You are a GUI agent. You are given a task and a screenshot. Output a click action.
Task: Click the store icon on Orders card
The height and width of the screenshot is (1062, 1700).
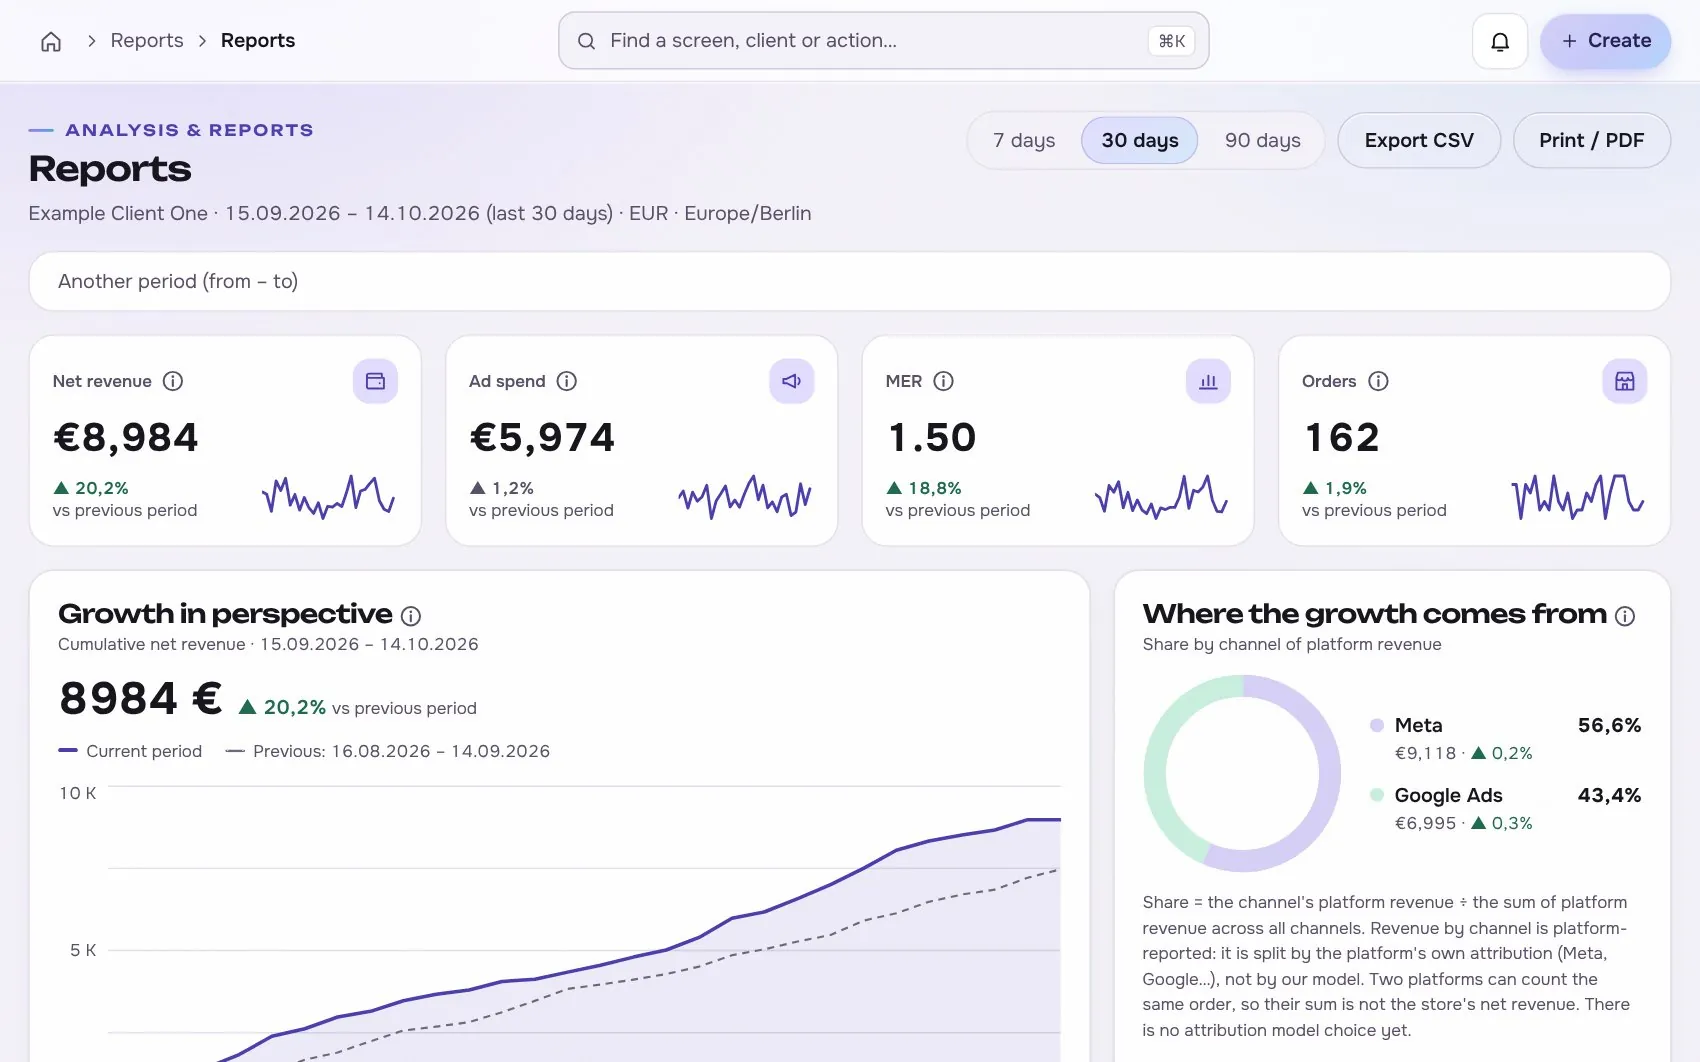click(1625, 381)
